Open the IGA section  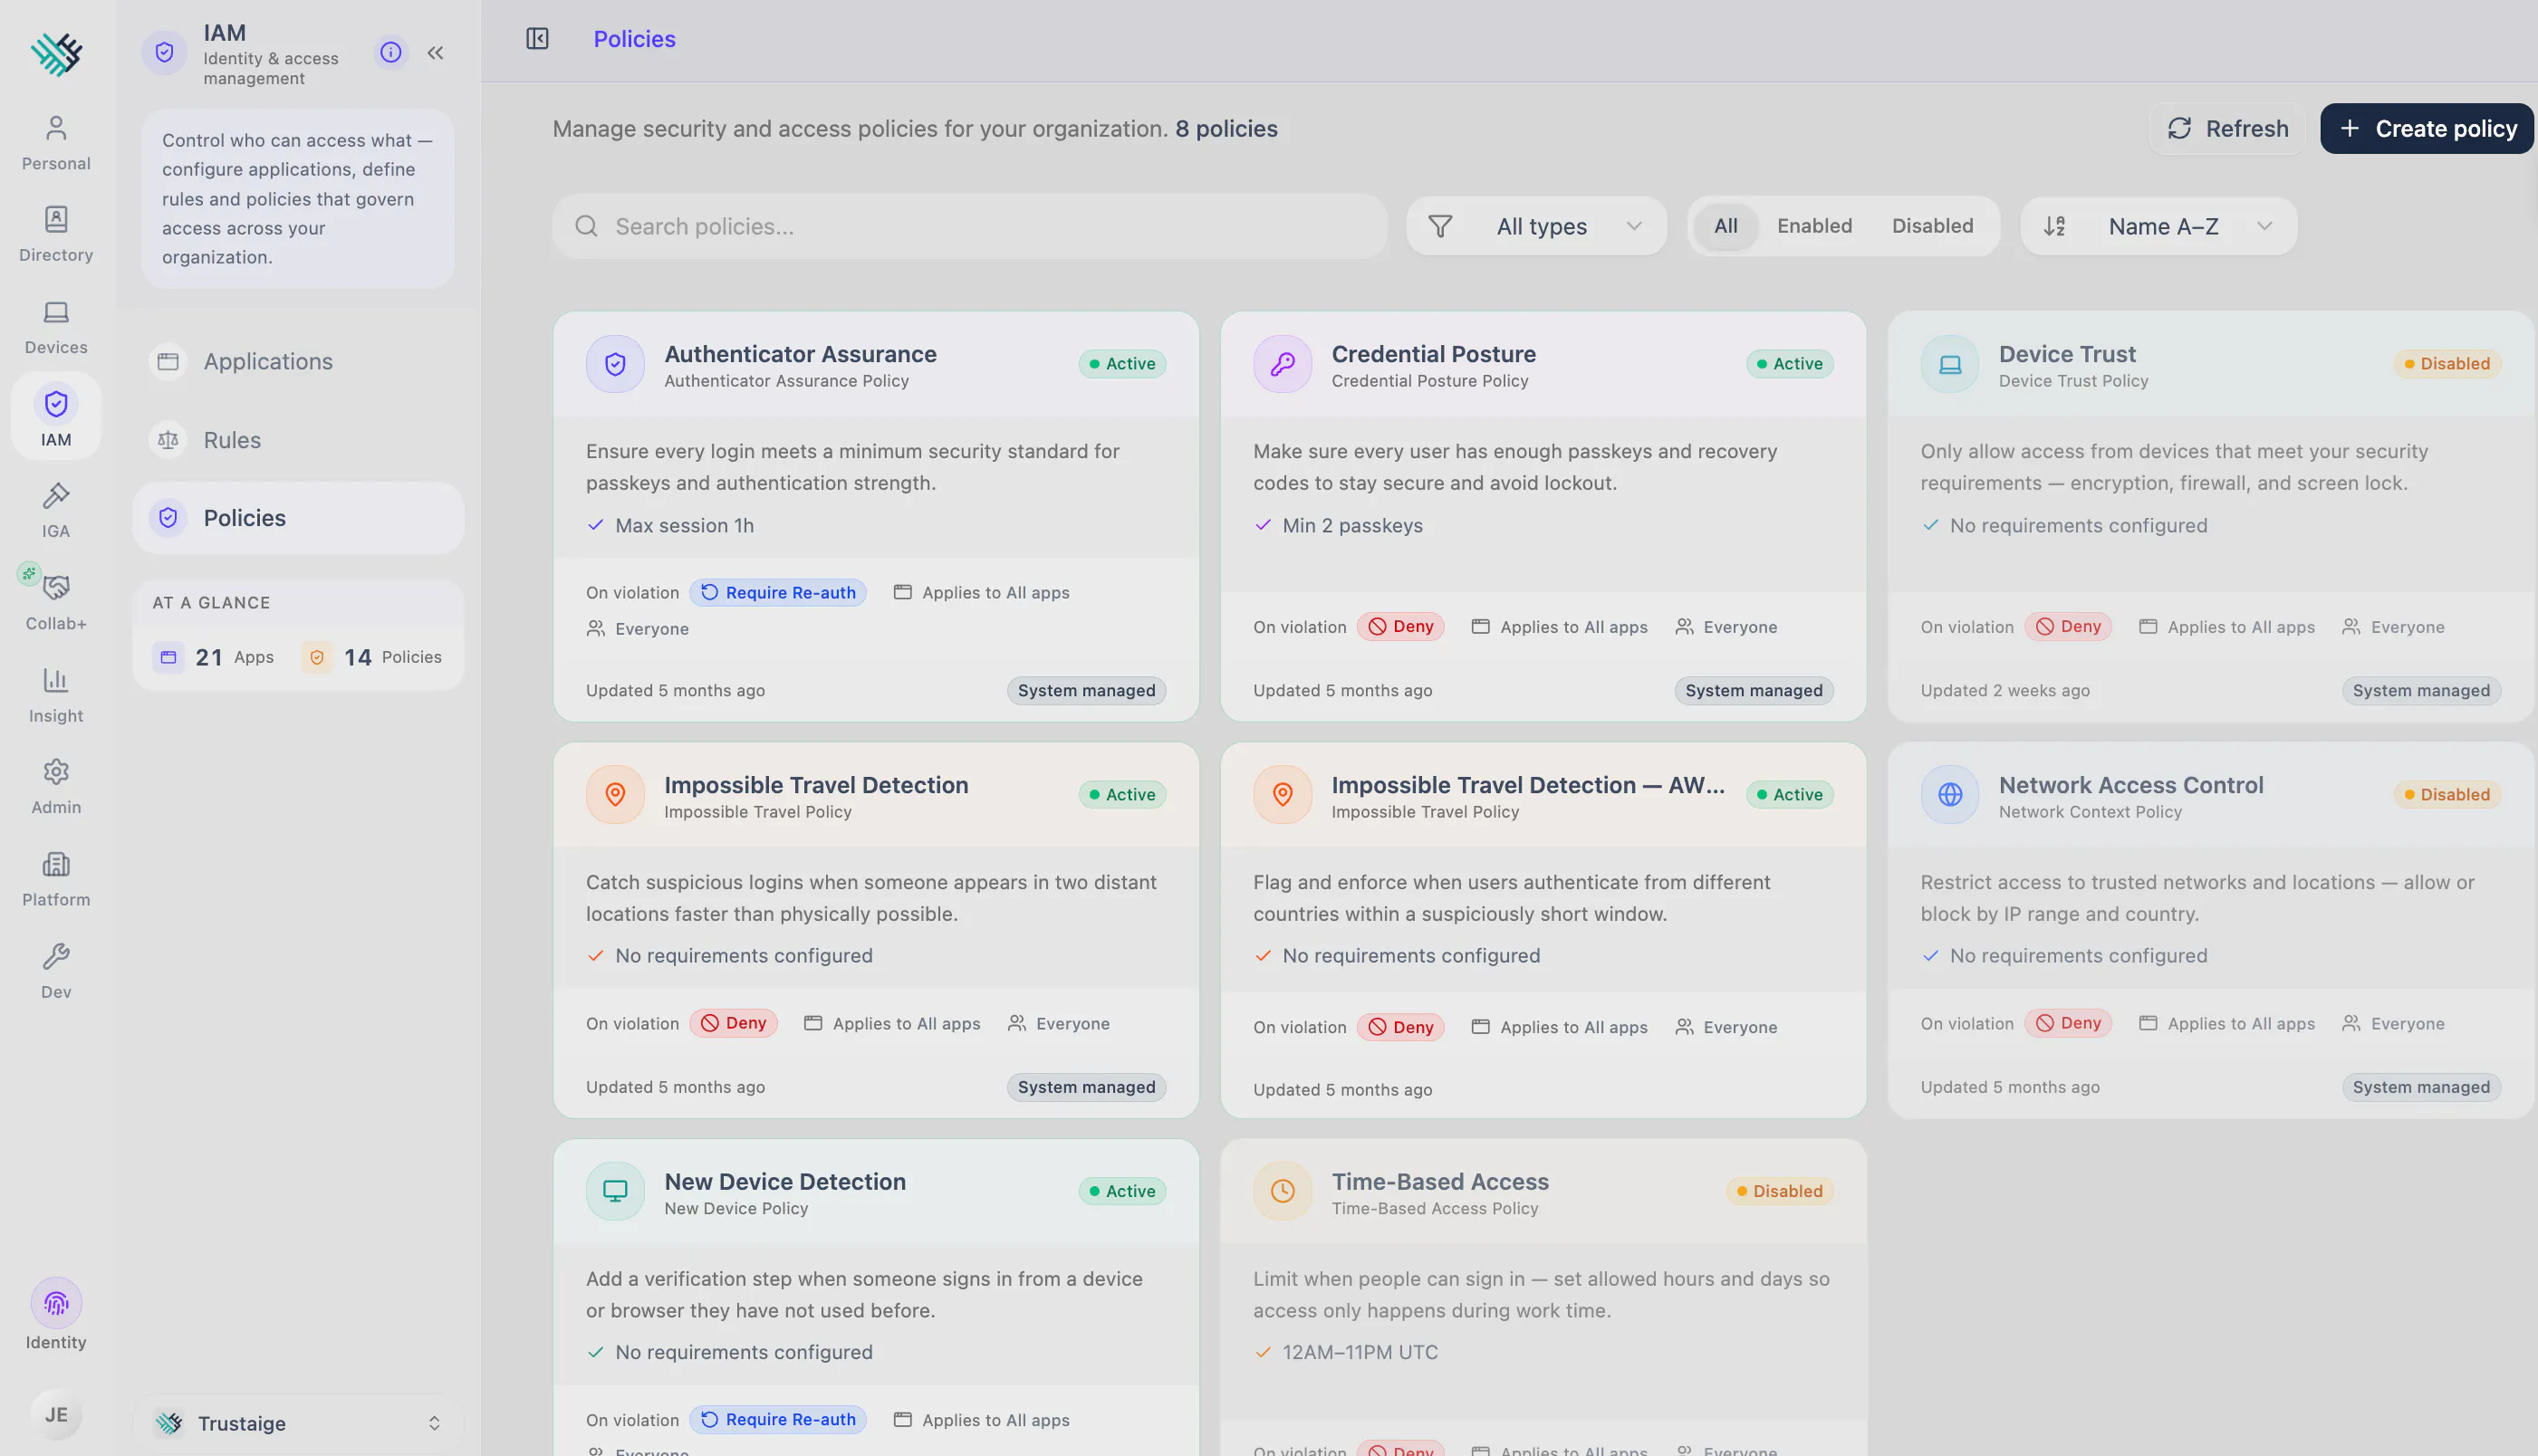pyautogui.click(x=56, y=511)
